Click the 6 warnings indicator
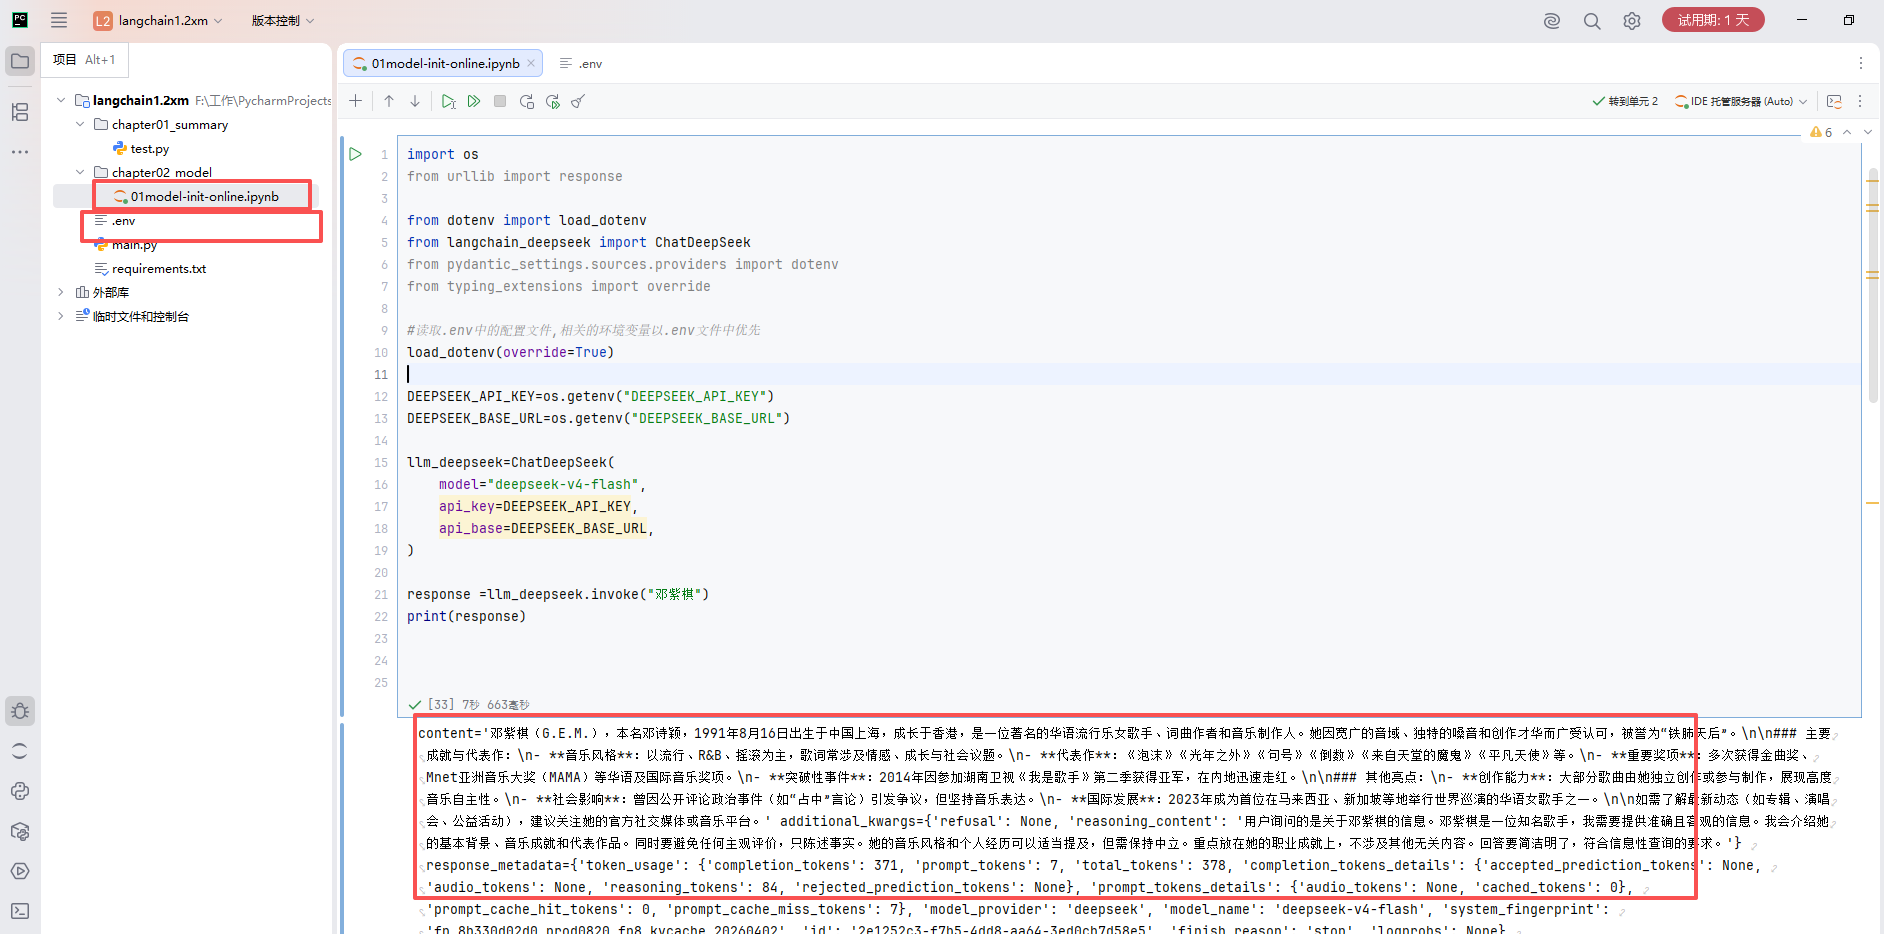 click(1821, 132)
